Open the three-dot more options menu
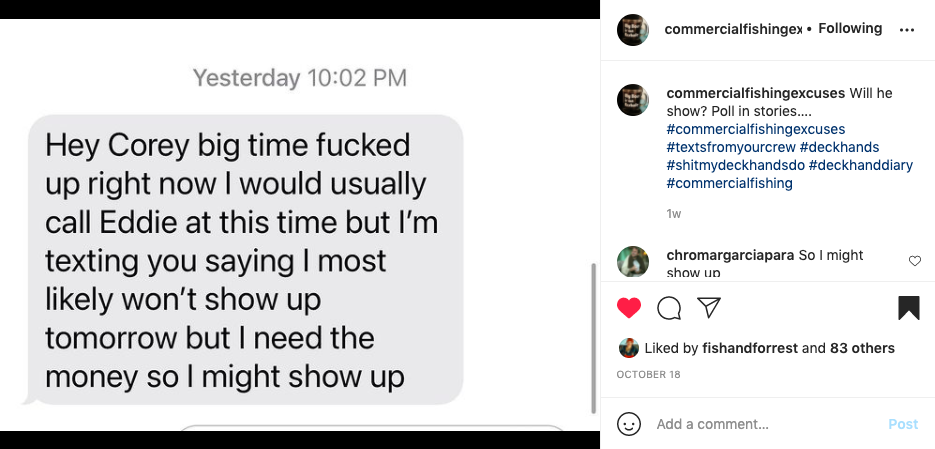 click(x=907, y=30)
